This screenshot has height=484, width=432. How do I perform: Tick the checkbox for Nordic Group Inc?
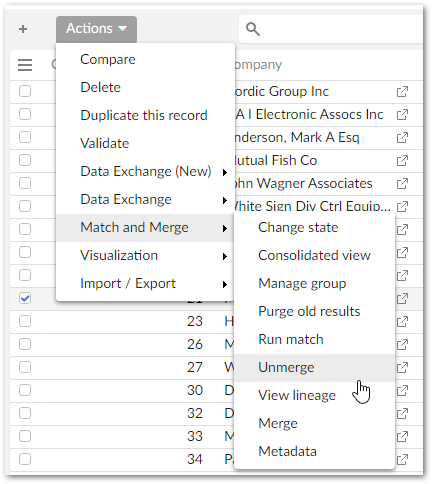coord(25,91)
